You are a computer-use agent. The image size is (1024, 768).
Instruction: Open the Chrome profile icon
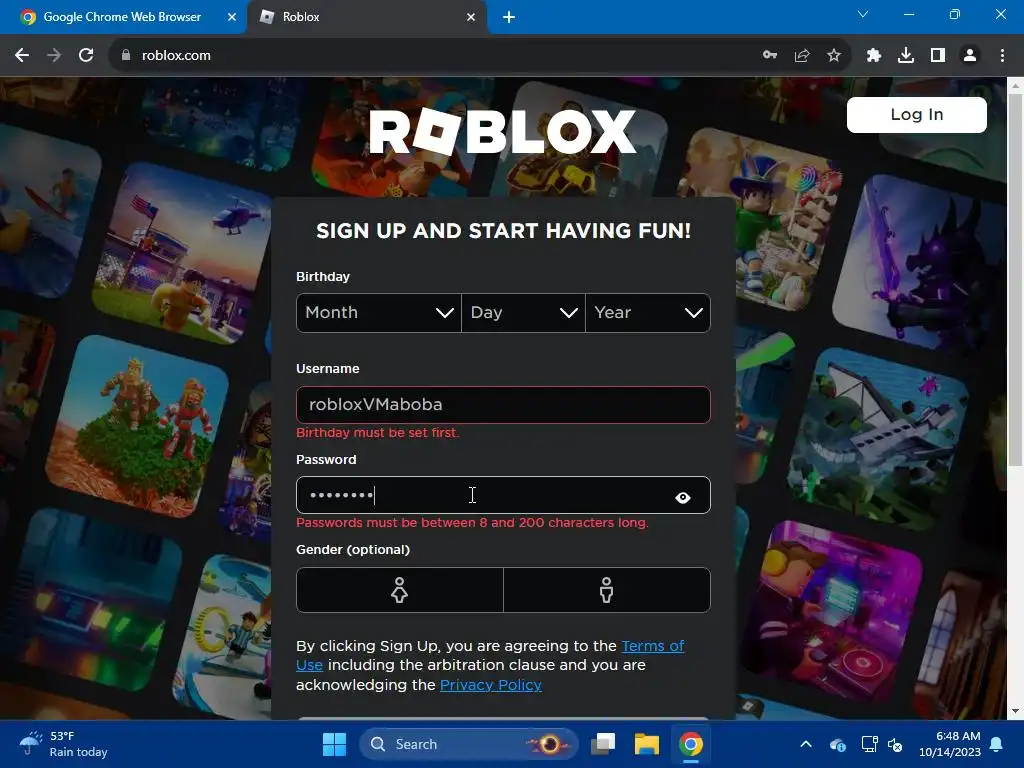click(x=970, y=56)
